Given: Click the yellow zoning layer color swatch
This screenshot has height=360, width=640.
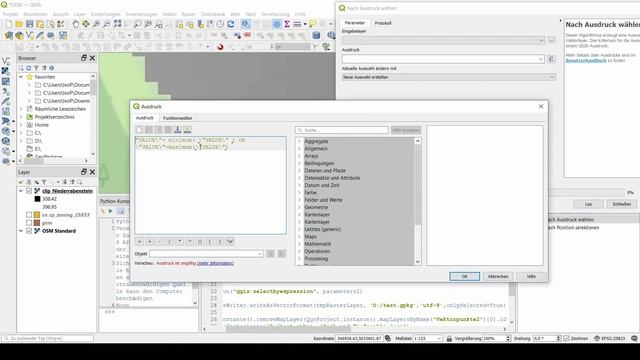Looking at the screenshot, I should pos(37,215).
